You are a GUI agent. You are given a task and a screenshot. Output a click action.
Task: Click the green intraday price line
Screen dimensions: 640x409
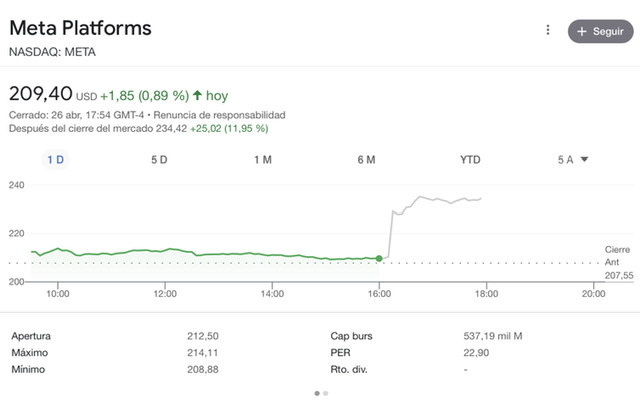(200, 252)
